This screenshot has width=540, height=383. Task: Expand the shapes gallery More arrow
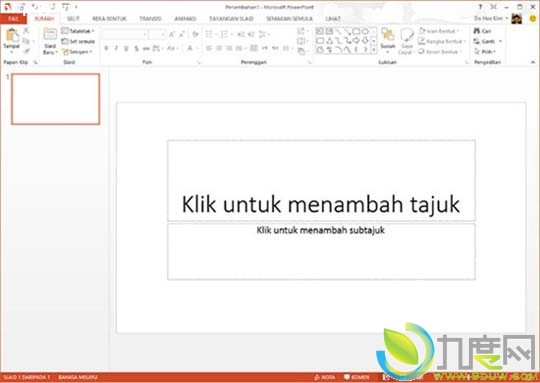point(374,50)
